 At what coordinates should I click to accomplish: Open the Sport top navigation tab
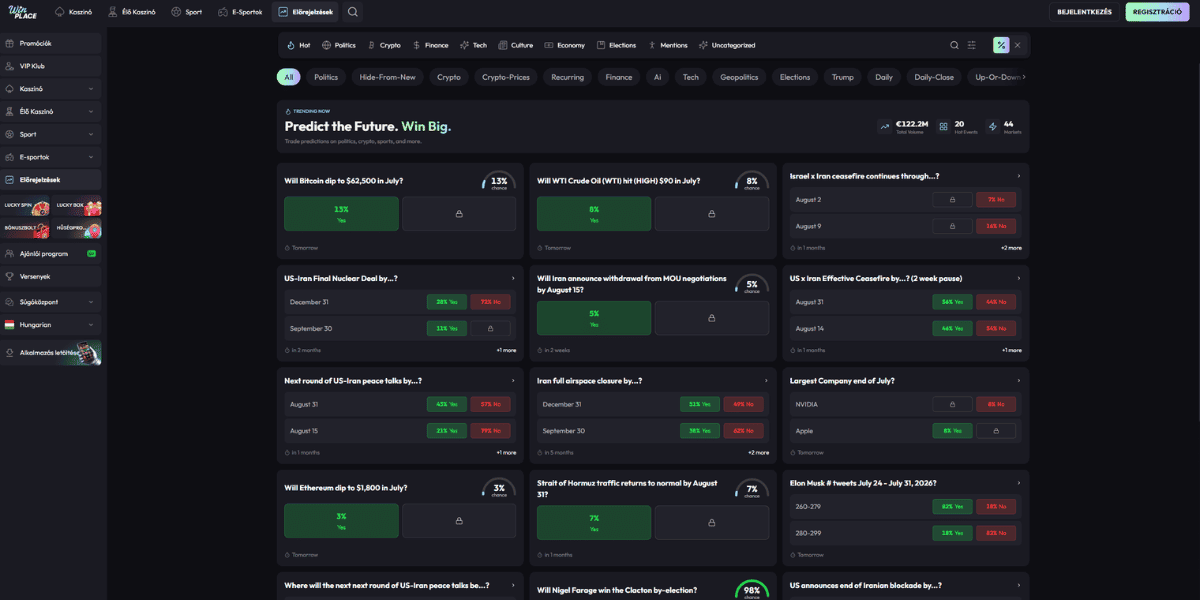[187, 12]
